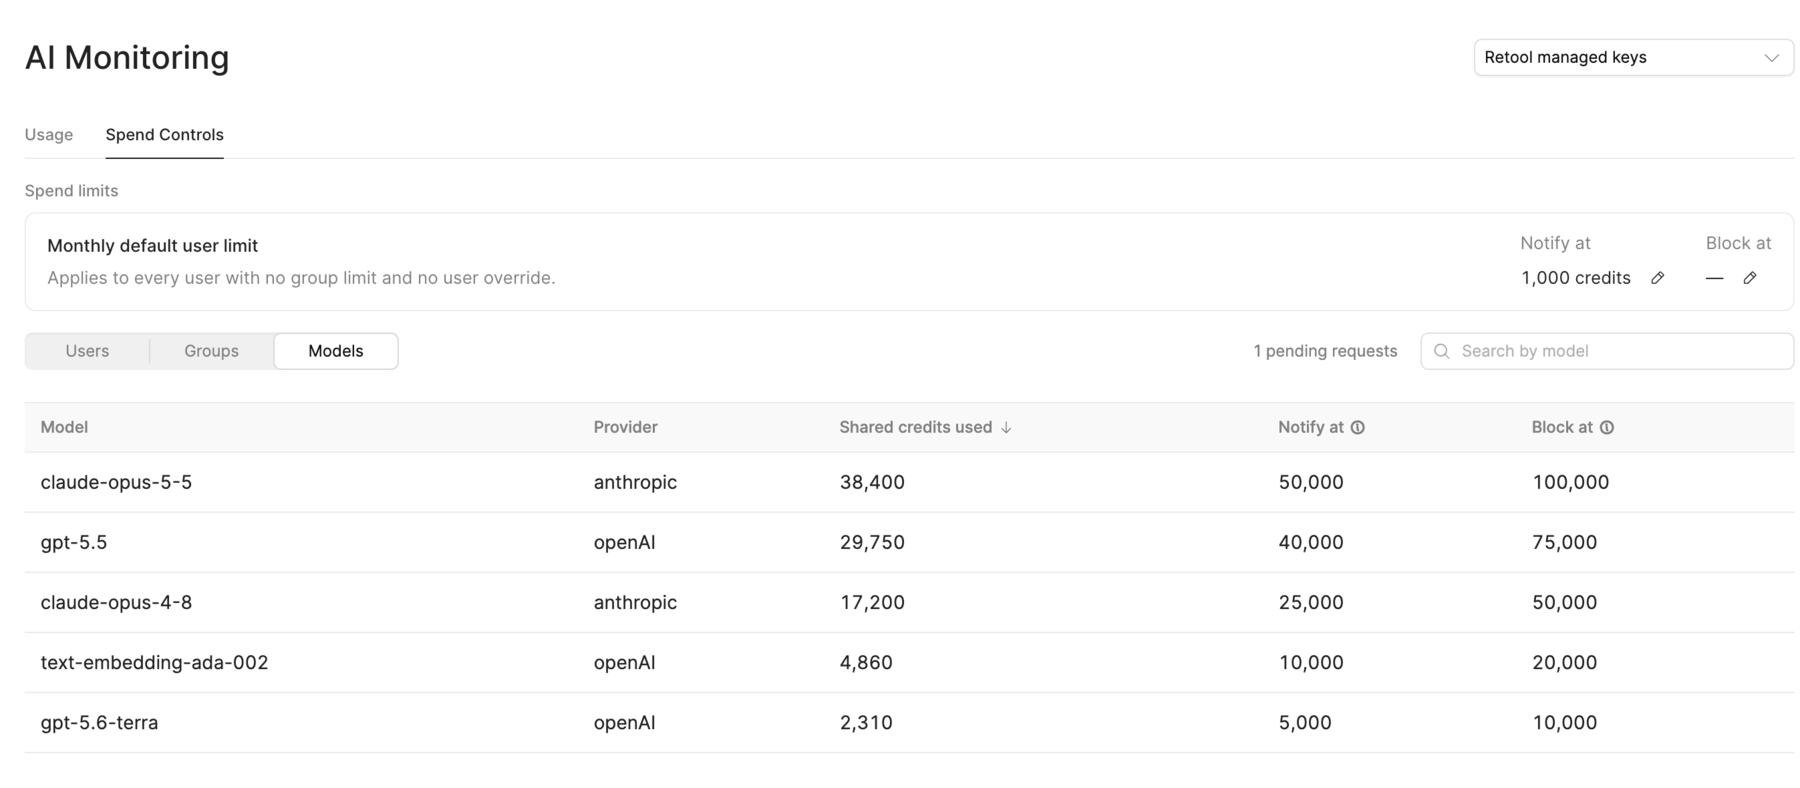Click the 20,000 Block at value
1800x788 pixels.
click(1565, 662)
